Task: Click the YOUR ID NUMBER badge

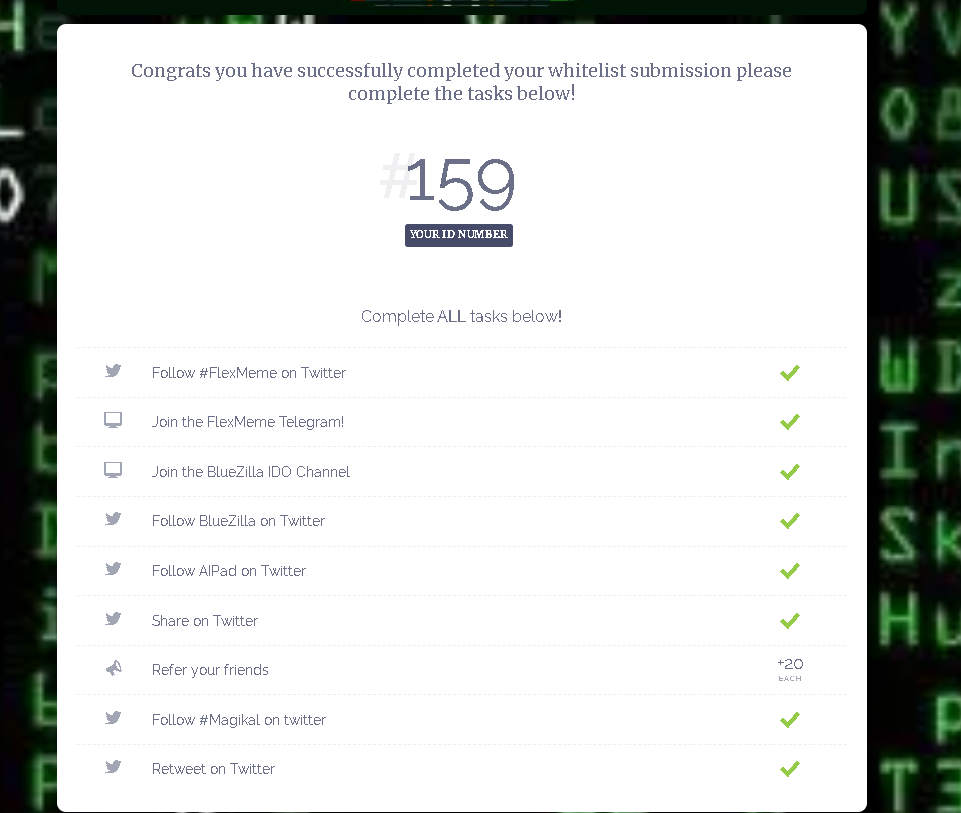Action: pos(458,235)
